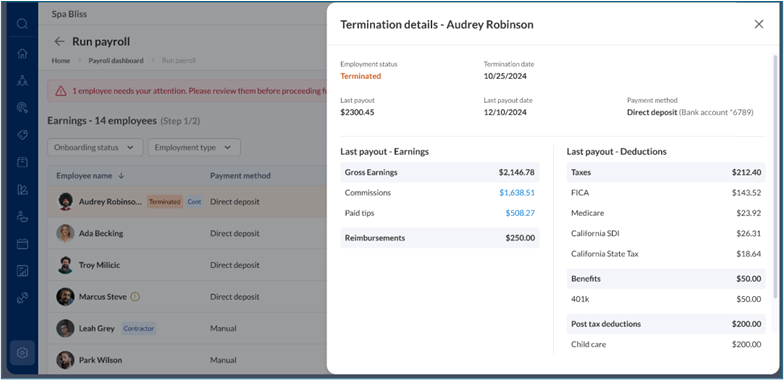Click the FICA deduction row

tap(666, 192)
